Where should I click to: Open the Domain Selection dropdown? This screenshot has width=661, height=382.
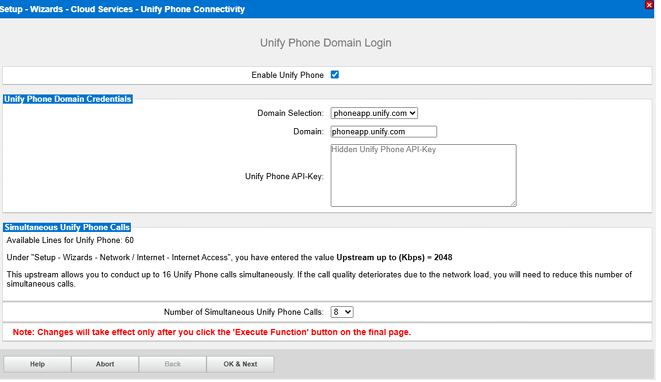click(x=374, y=113)
